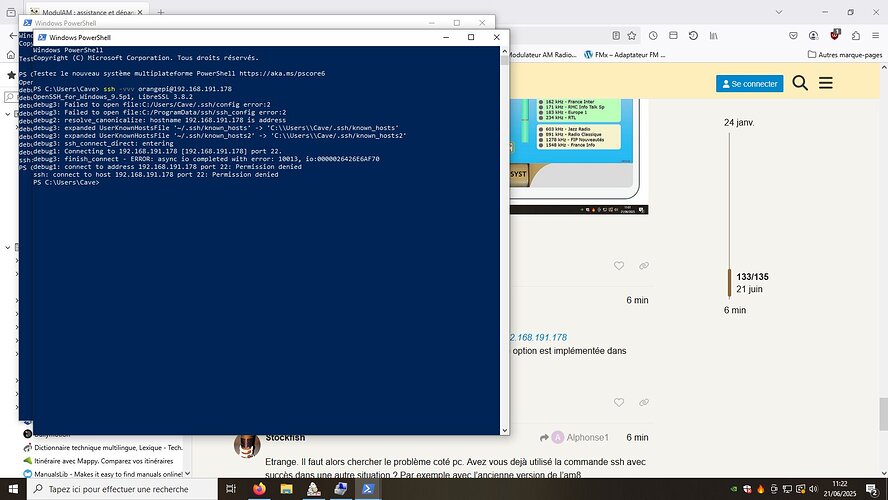Image resolution: width=888 pixels, height=500 pixels.
Task: Bookmark this page with the star icon
Action: (631, 36)
